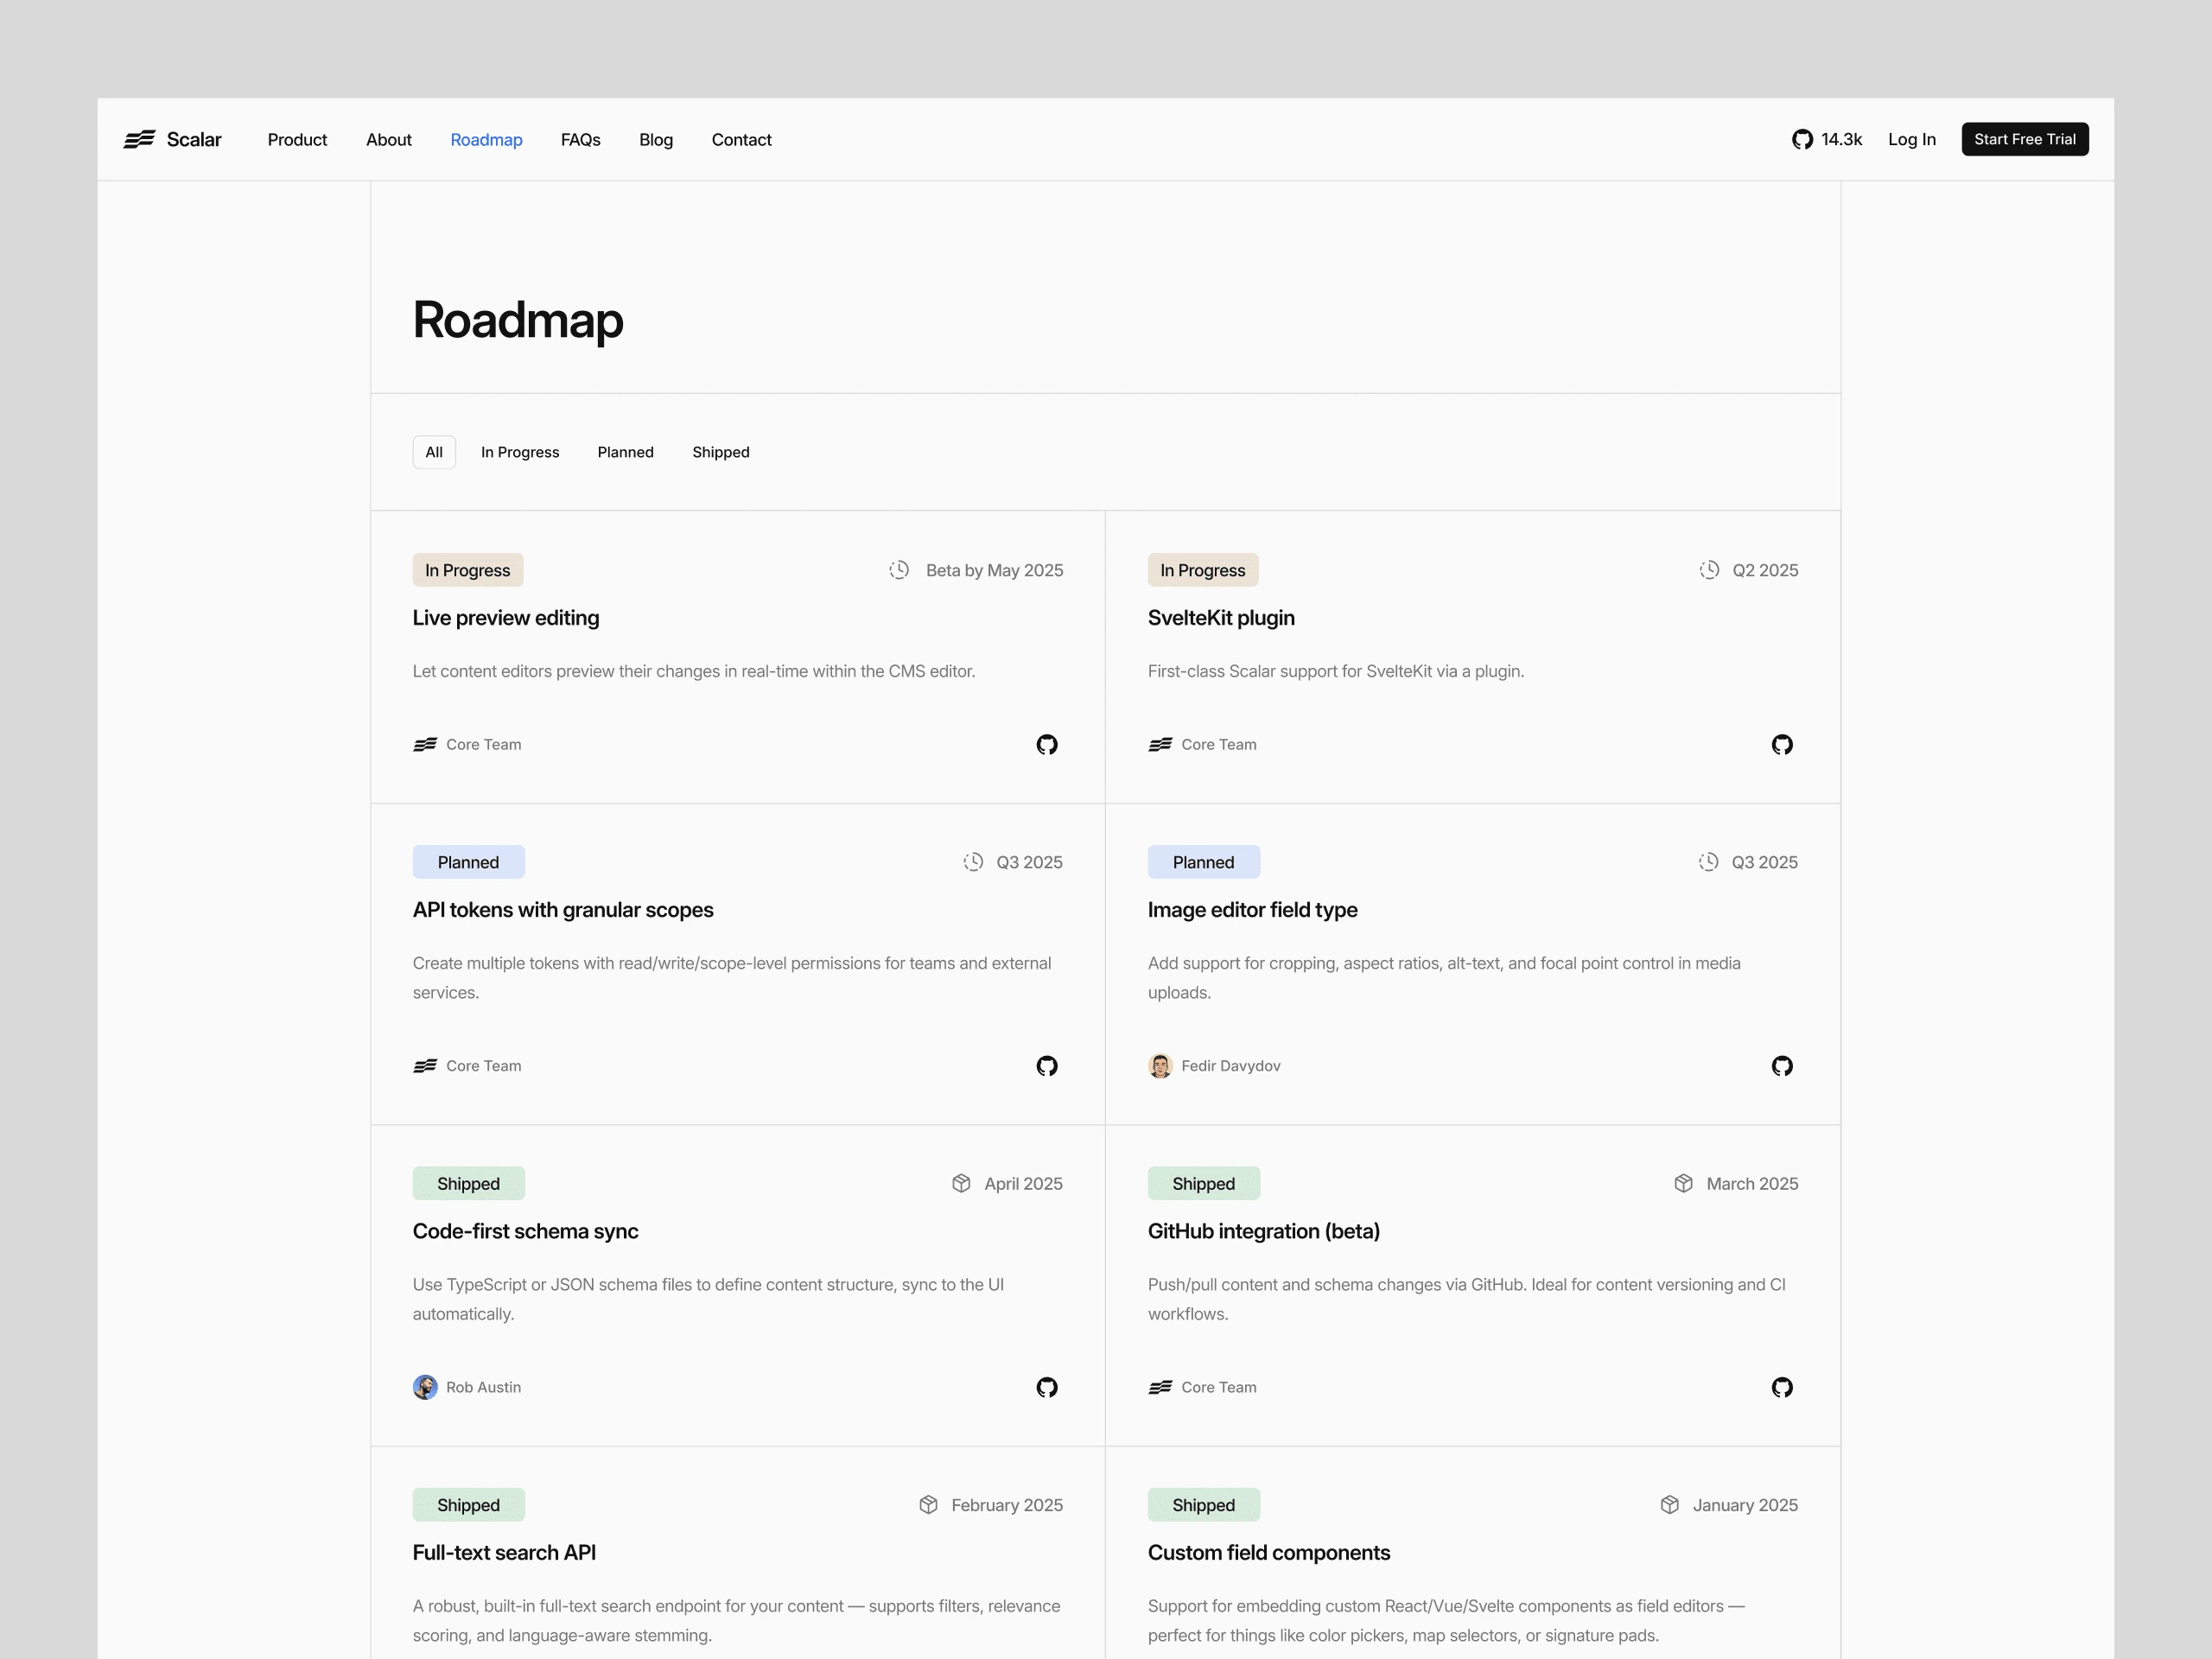Click clock icon beside Q2 2025
The image size is (2212, 1659).
click(1709, 570)
